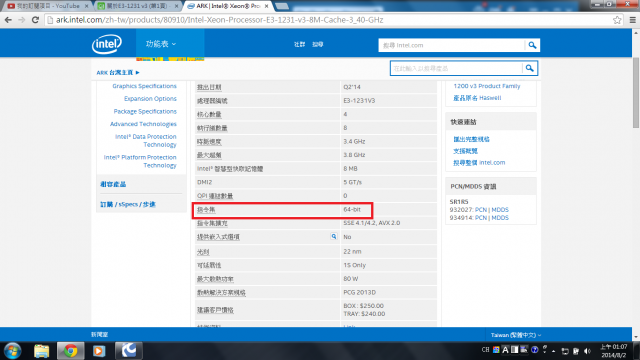The image size is (640, 360).
Task: Select the 3.4 GHz clock speed value
Action: coord(354,142)
